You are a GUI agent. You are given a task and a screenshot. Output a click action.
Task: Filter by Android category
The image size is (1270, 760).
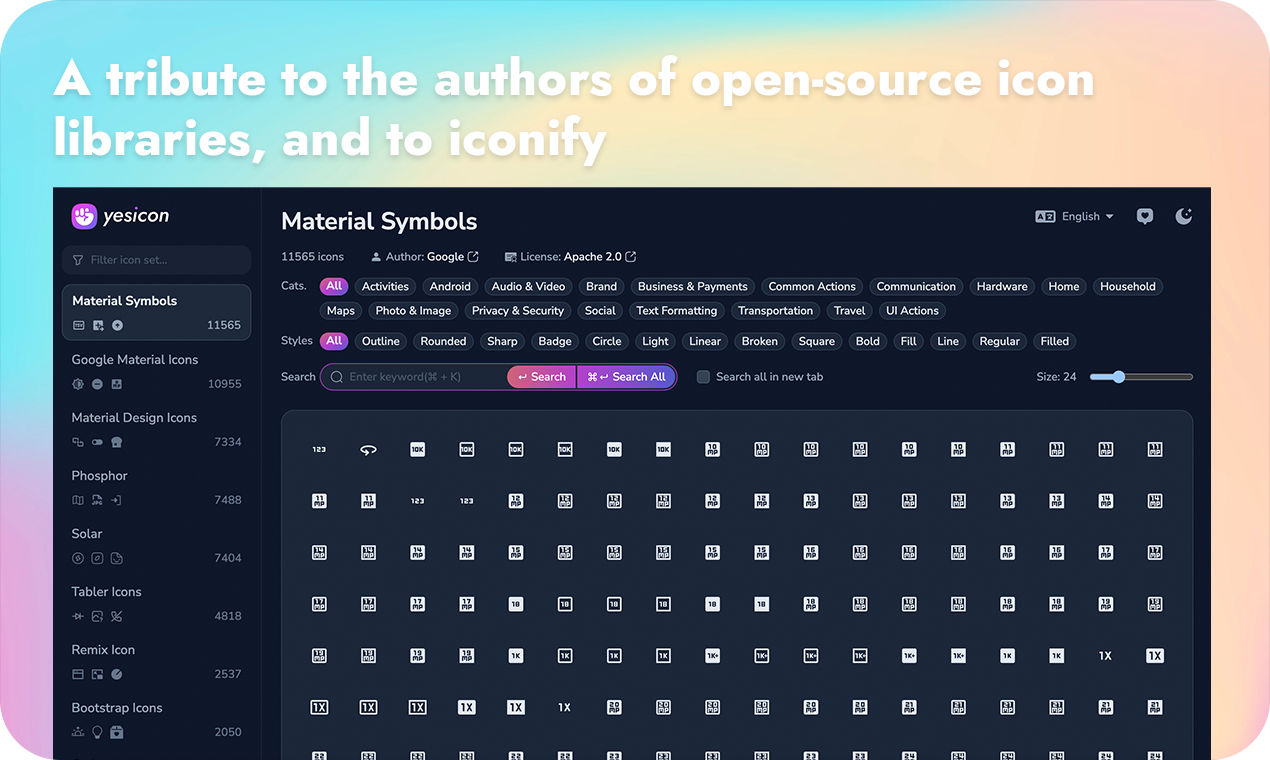450,286
